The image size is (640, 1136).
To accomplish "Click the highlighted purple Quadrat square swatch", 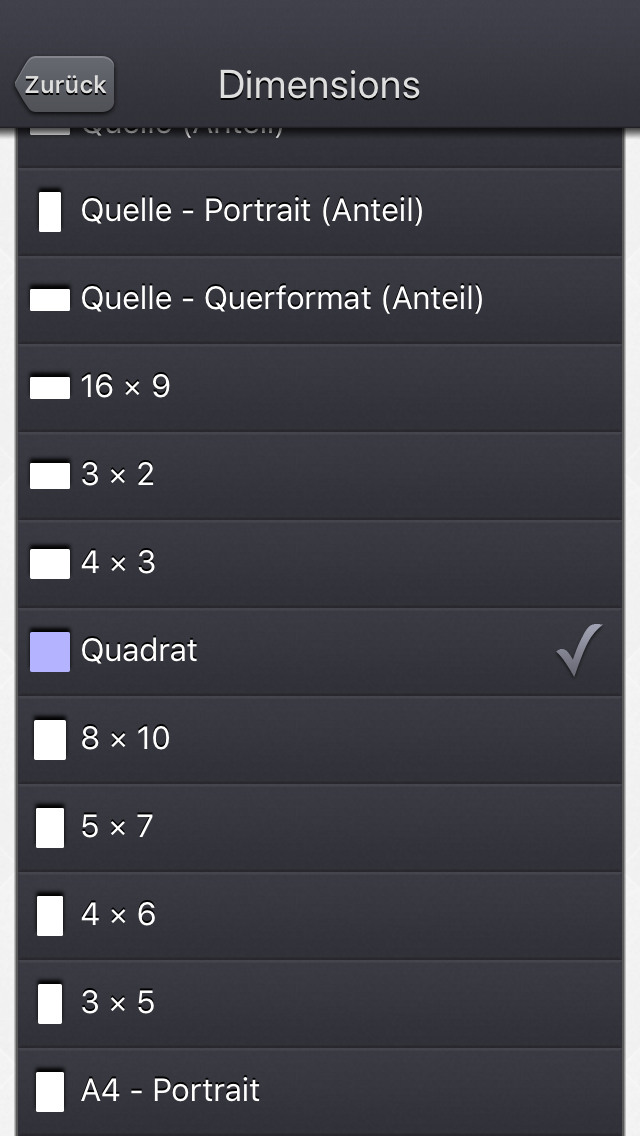I will (x=50, y=651).
